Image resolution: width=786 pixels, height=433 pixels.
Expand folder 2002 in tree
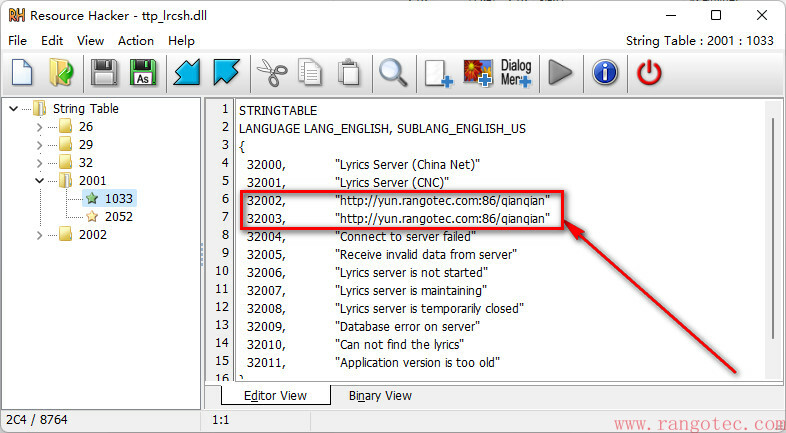click(x=40, y=235)
